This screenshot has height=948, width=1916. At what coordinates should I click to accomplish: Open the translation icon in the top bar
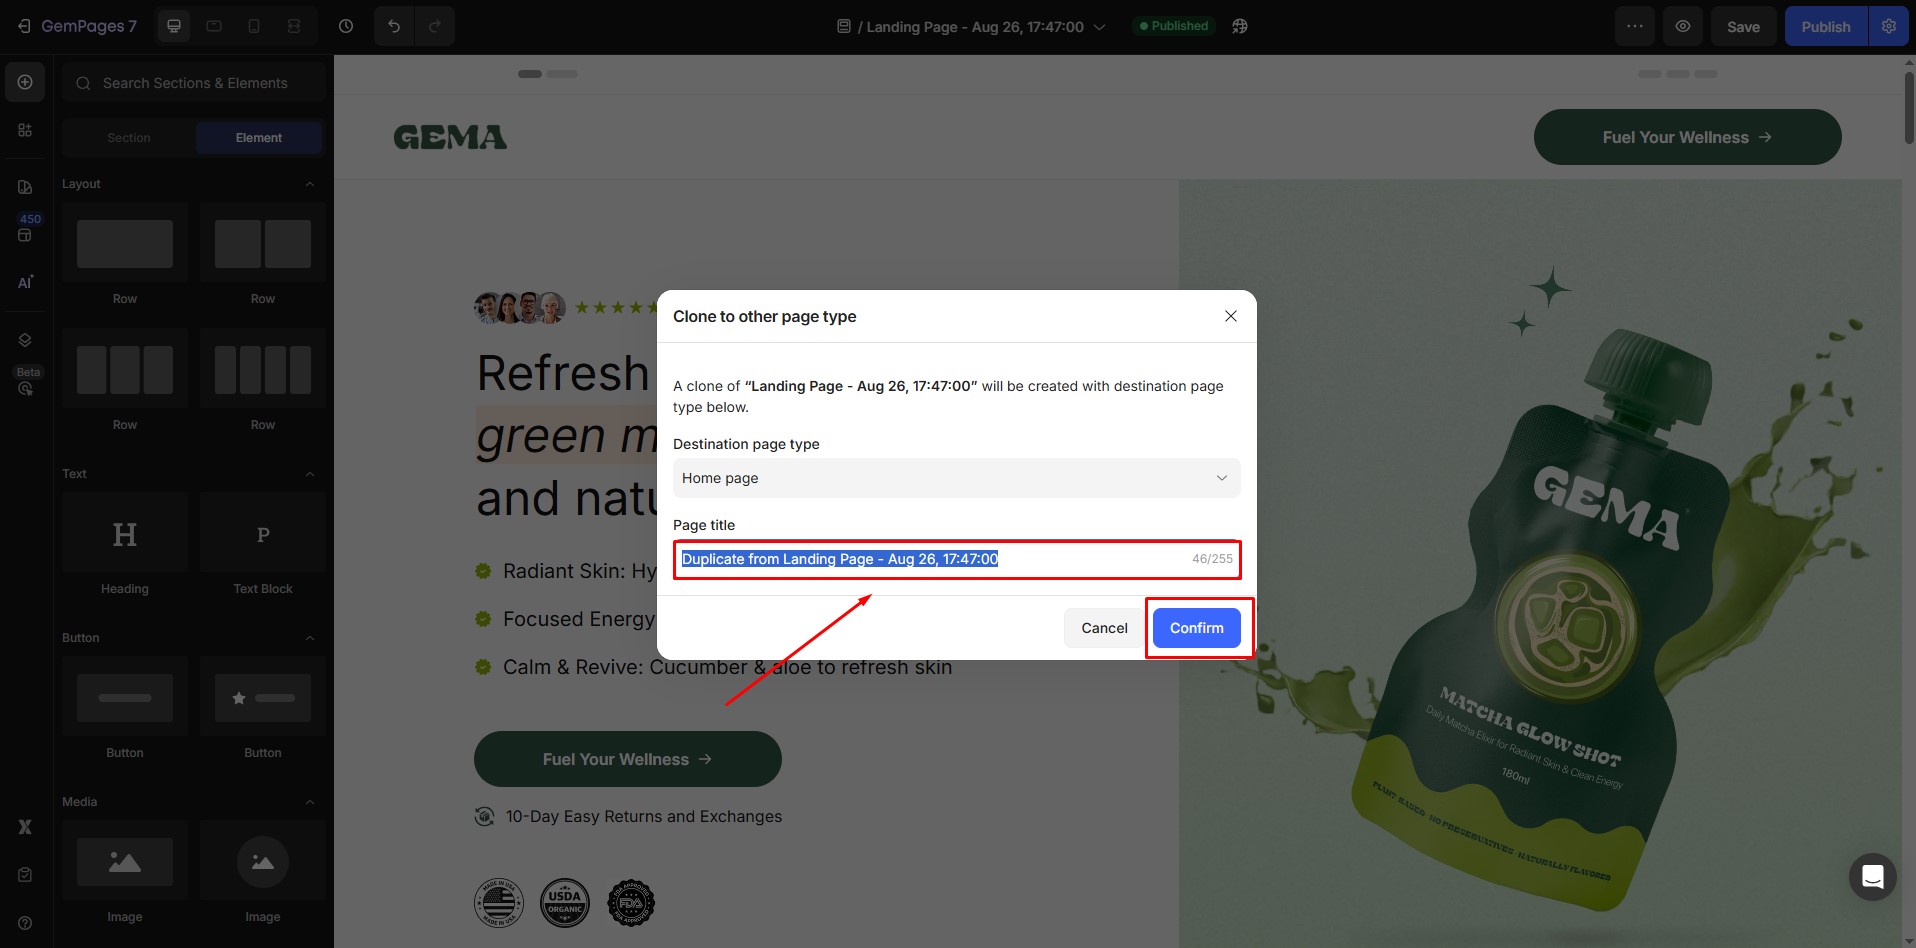(1240, 26)
